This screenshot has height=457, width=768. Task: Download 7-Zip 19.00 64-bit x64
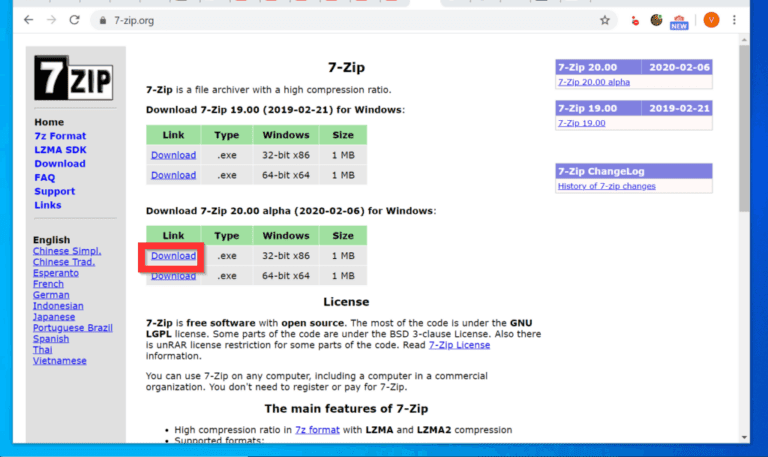tap(173, 175)
